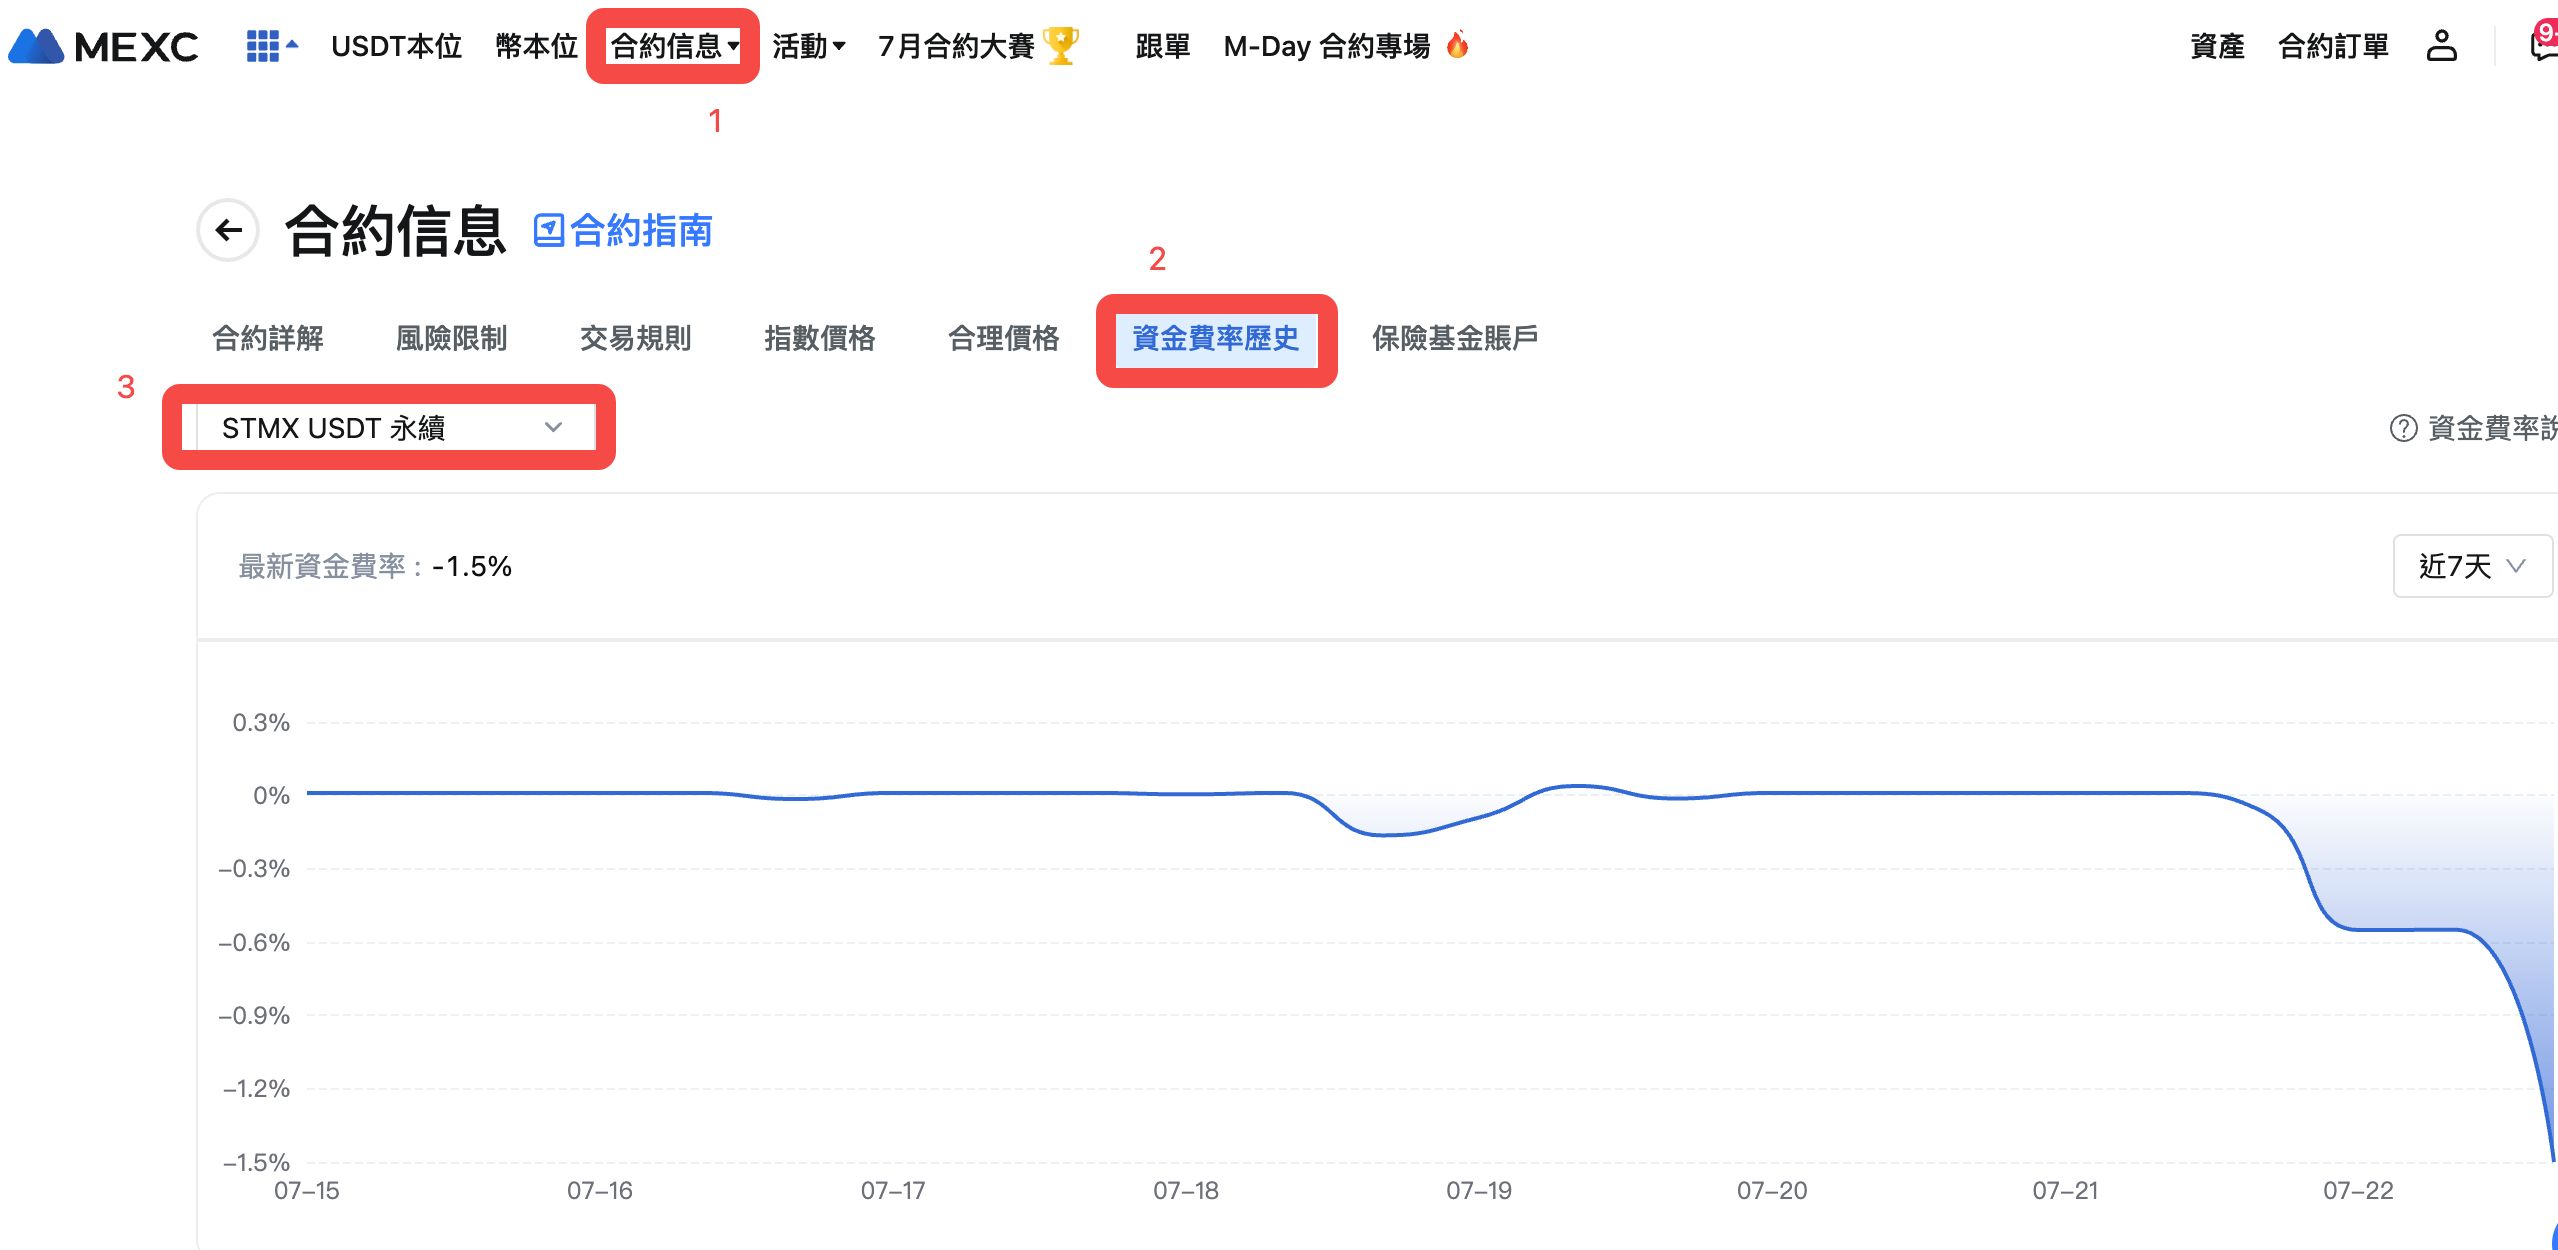Image resolution: width=2558 pixels, height=1250 pixels.
Task: Expand the 近7天 time range dropdown
Action: coord(2471,566)
